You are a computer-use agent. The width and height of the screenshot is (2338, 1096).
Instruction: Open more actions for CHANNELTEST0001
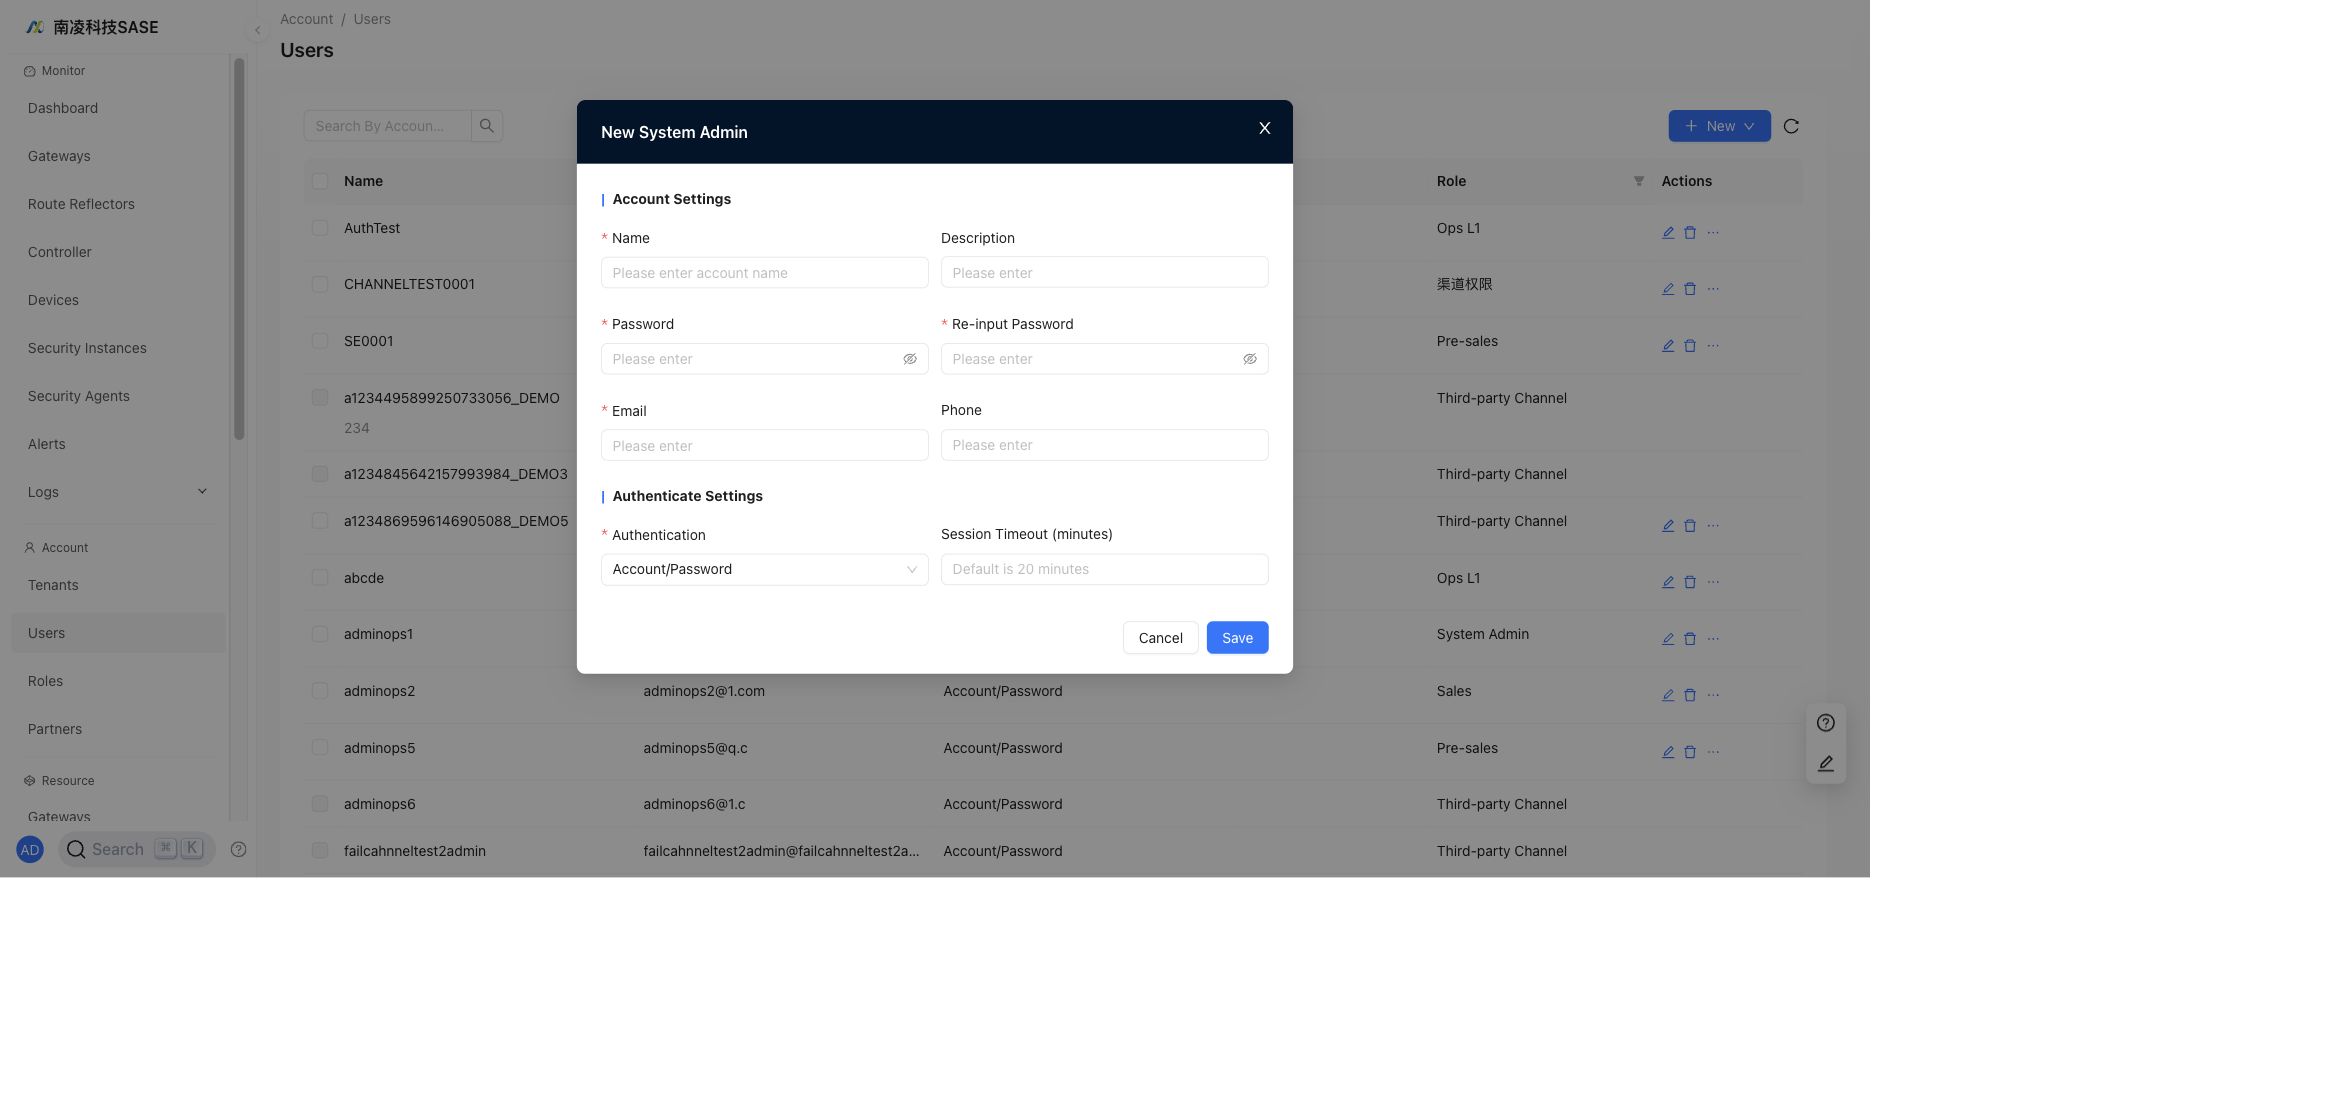(x=1713, y=289)
